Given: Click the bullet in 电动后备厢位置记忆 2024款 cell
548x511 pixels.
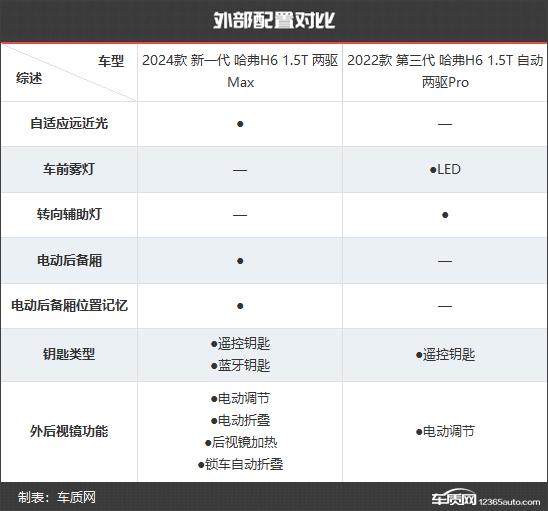Looking at the screenshot, I should 240,306.
